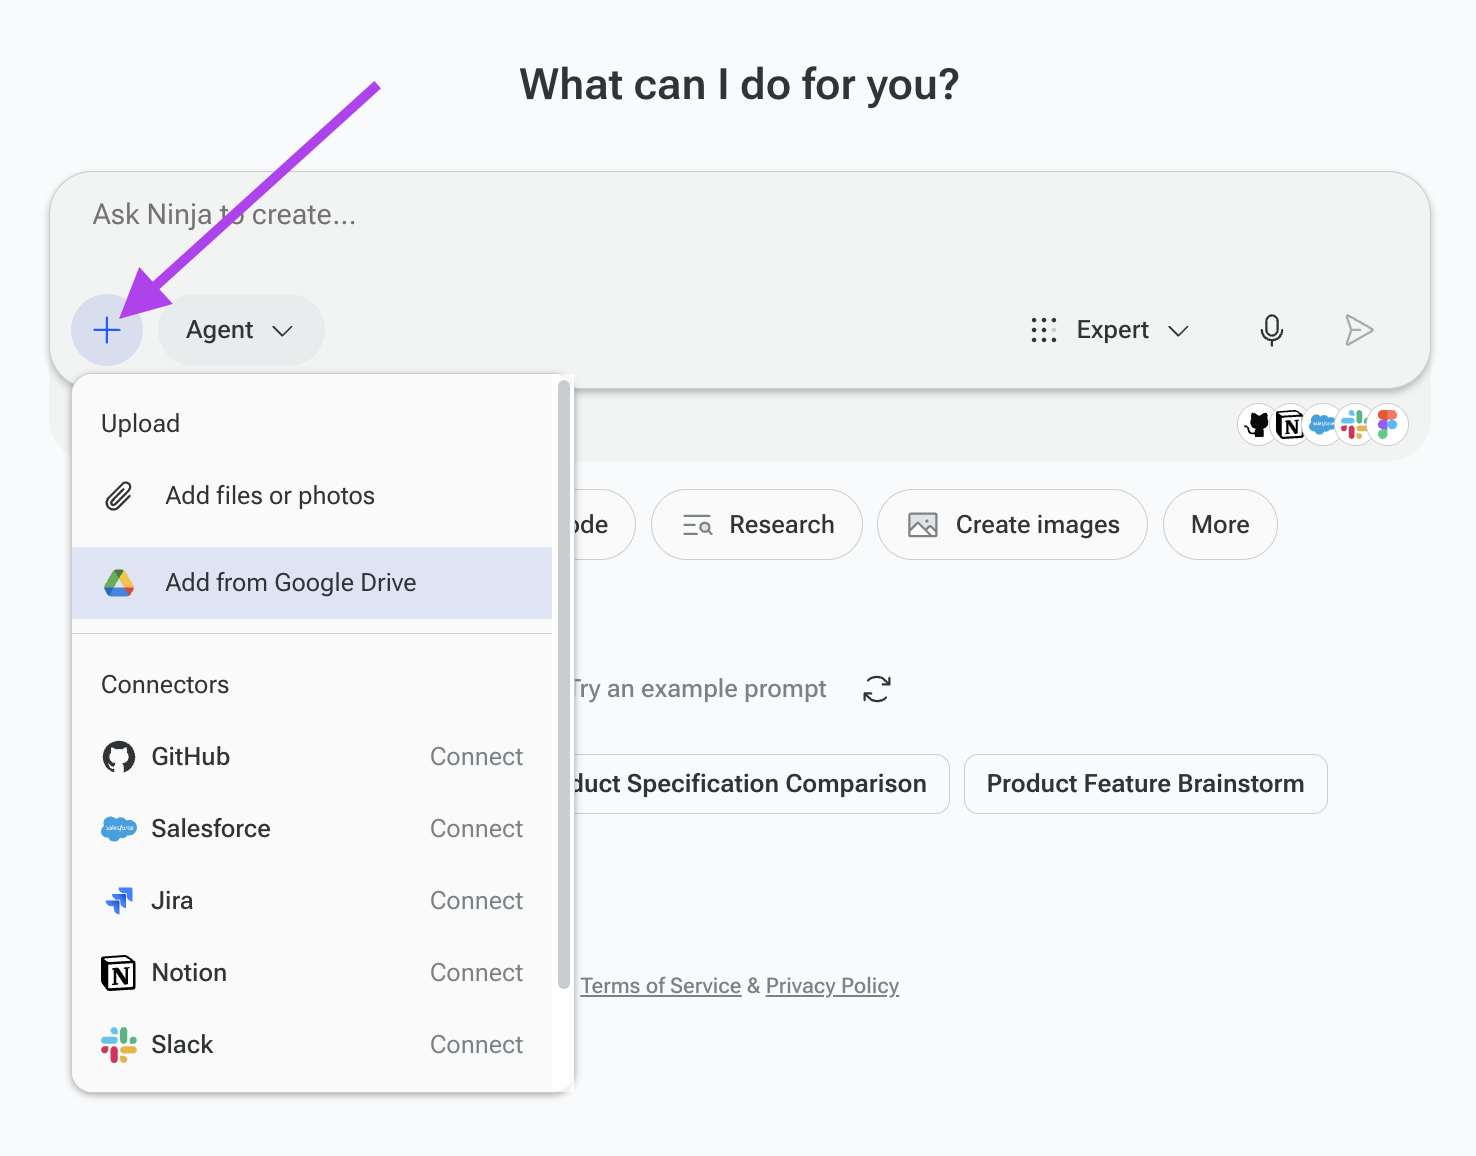Connect the GitHub connector

[x=476, y=757]
